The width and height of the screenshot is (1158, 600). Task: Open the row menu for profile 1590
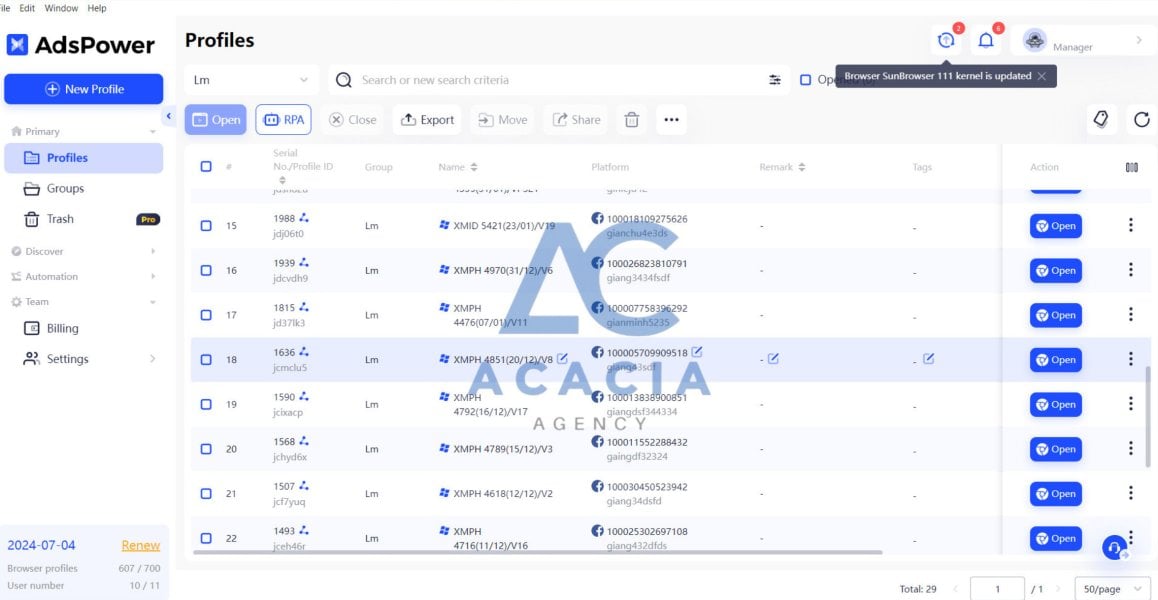click(x=1130, y=404)
